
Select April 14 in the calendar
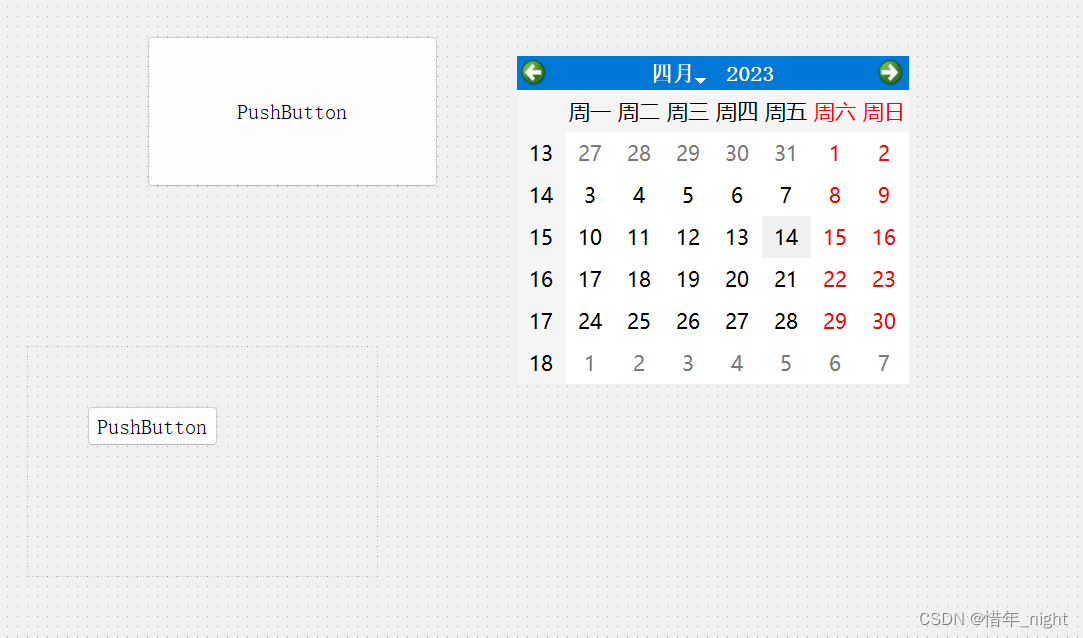click(786, 237)
